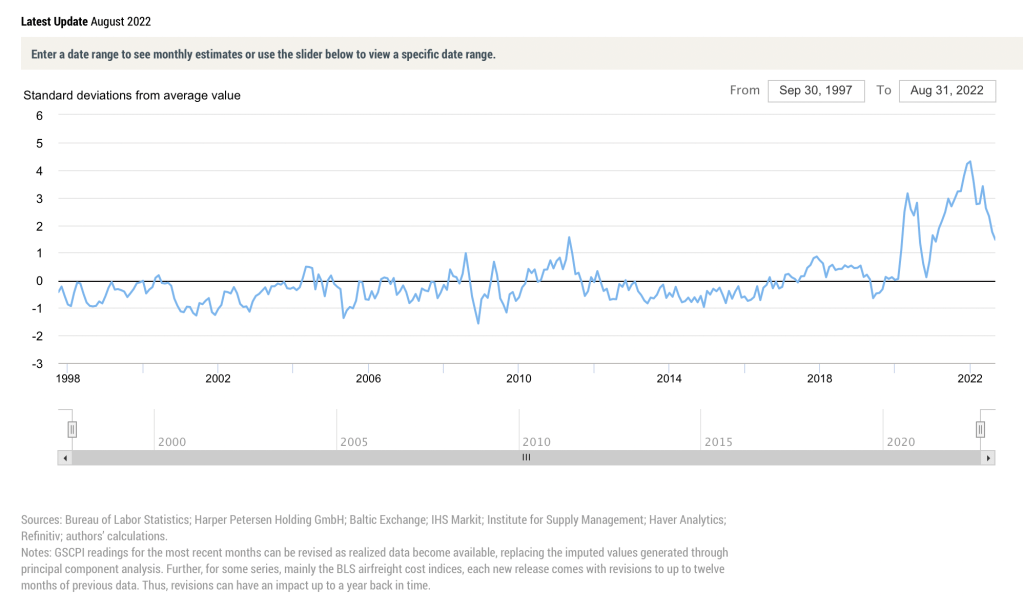Click the 2018 tick label on chart x-axis
1023x611 pixels.
(x=820, y=379)
